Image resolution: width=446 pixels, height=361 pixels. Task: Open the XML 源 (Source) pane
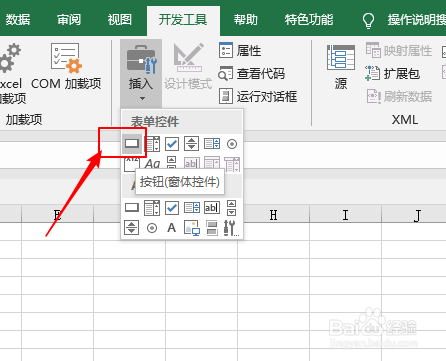(341, 68)
